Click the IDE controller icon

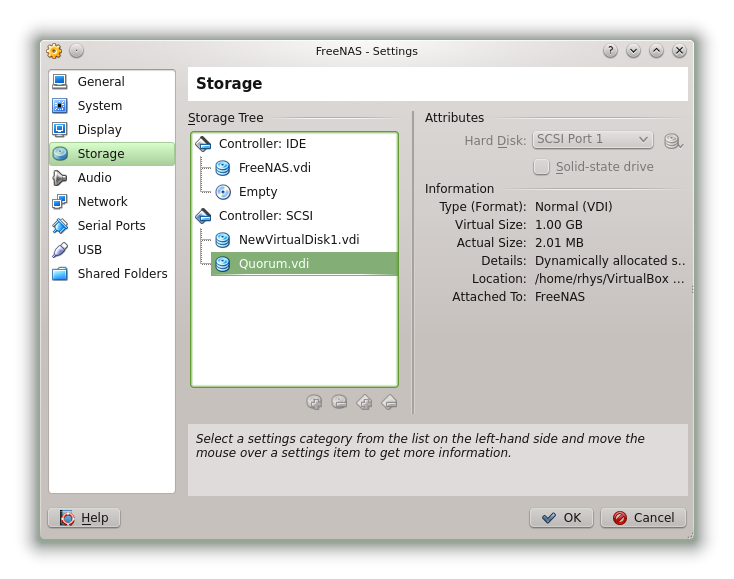pos(203,144)
